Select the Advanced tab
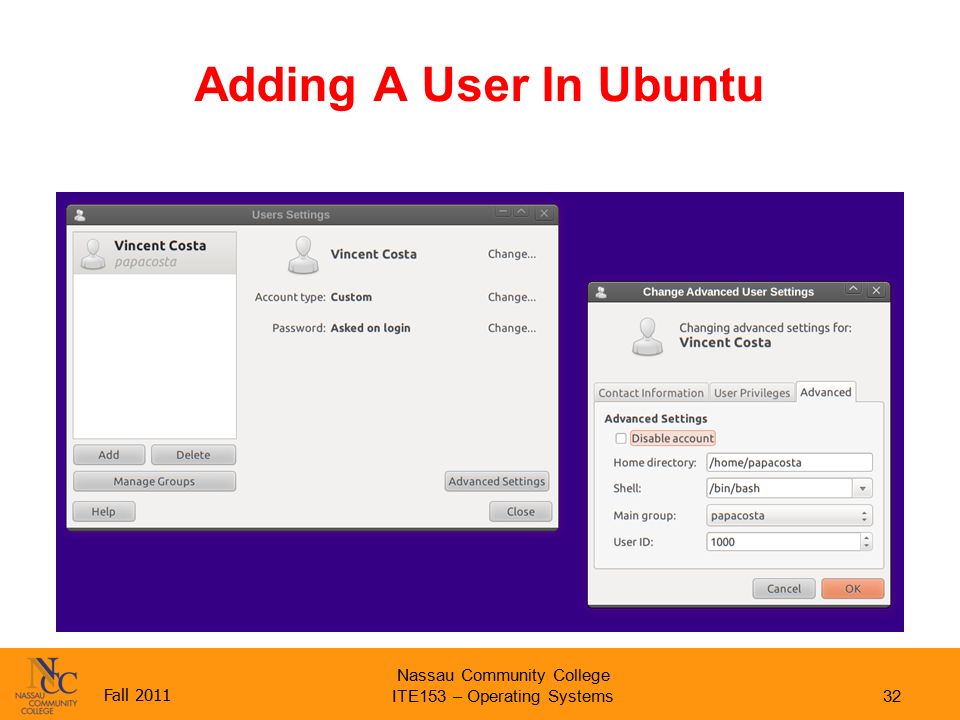The image size is (960, 720). [825, 392]
